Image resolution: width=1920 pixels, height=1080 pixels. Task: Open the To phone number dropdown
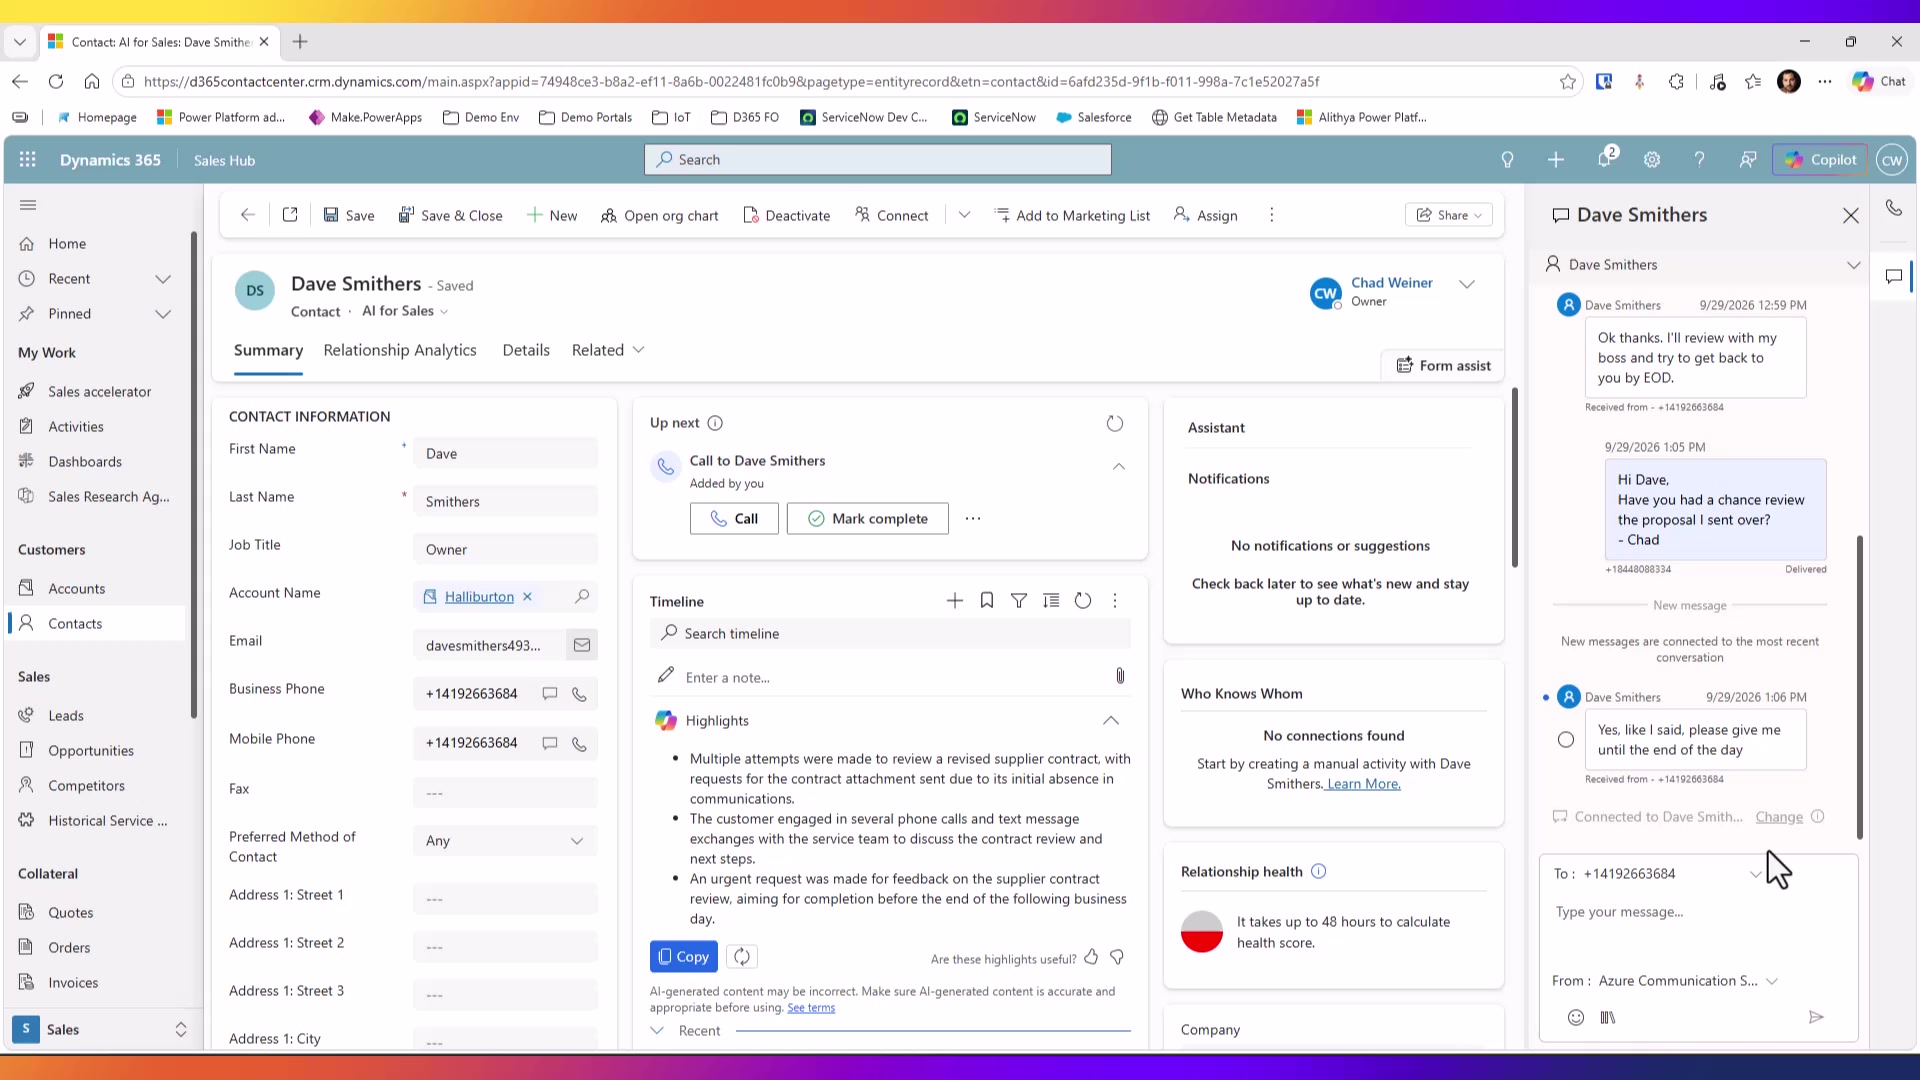(1755, 874)
